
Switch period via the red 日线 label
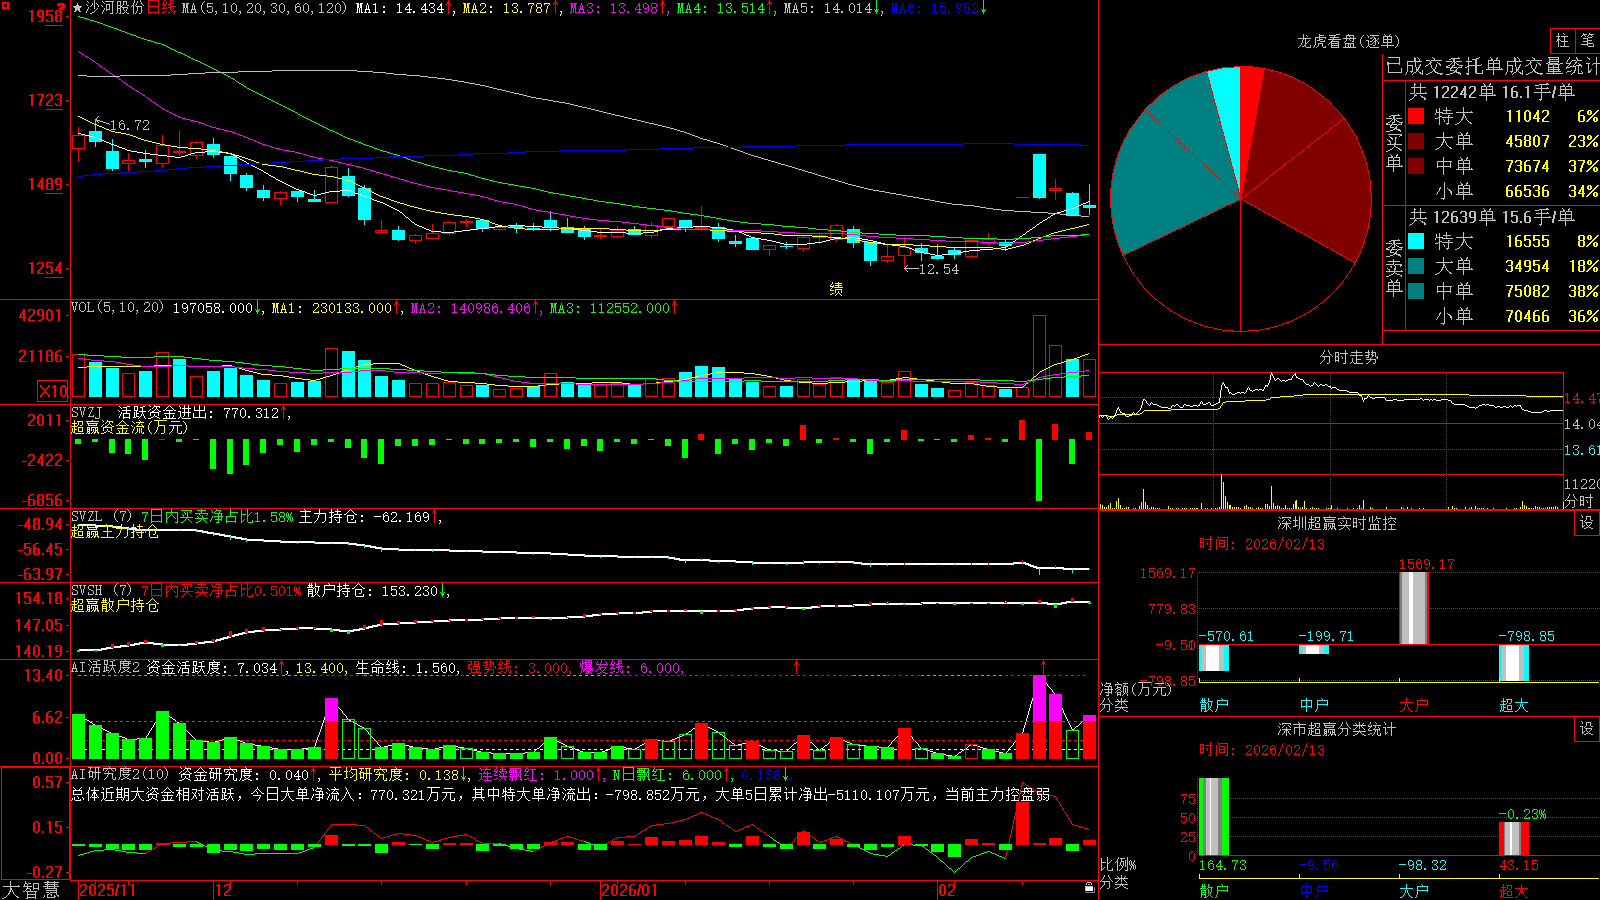[x=161, y=8]
